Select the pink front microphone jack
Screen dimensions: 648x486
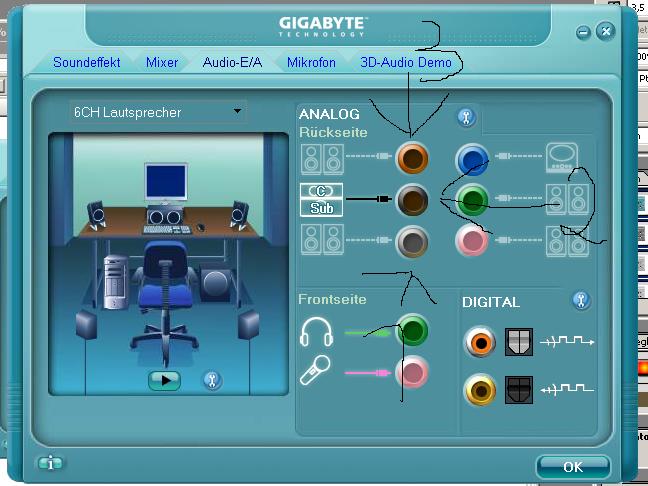click(x=412, y=372)
